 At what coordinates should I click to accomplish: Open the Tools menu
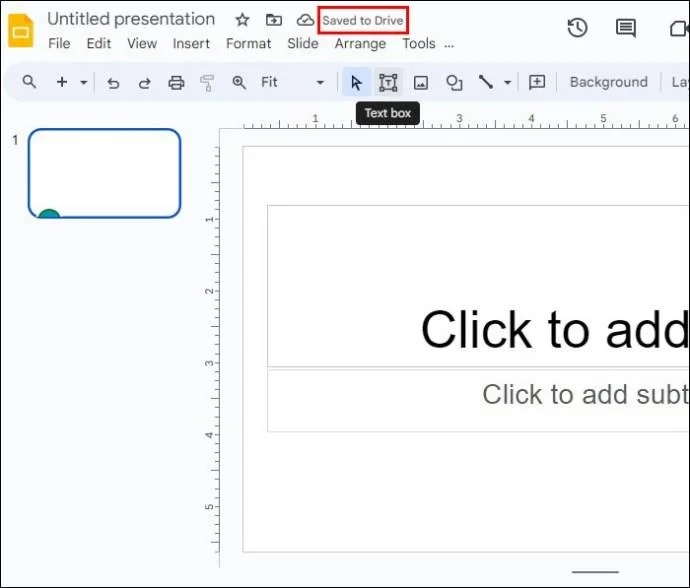(x=418, y=44)
